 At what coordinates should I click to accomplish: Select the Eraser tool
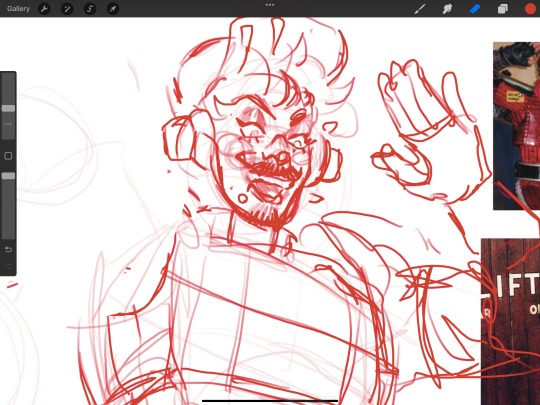click(475, 9)
